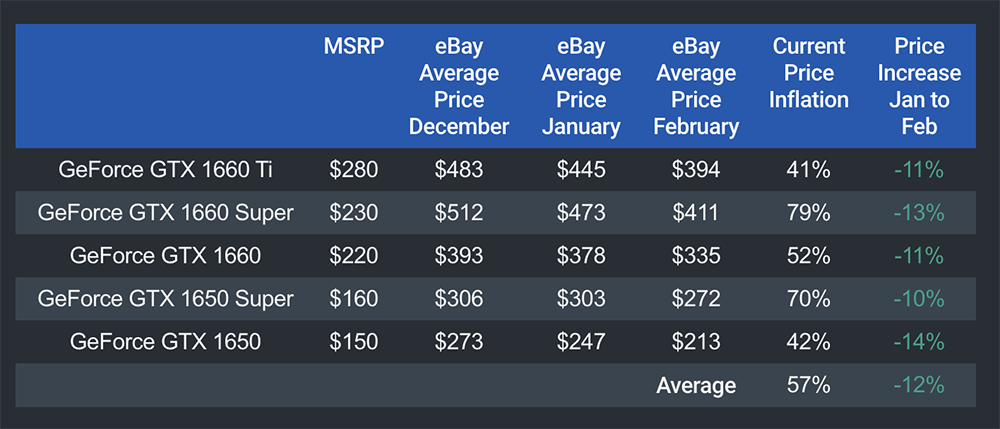The width and height of the screenshot is (1000, 429).
Task: Click the GeForce GTX 1660 Ti row label
Action: (x=165, y=170)
